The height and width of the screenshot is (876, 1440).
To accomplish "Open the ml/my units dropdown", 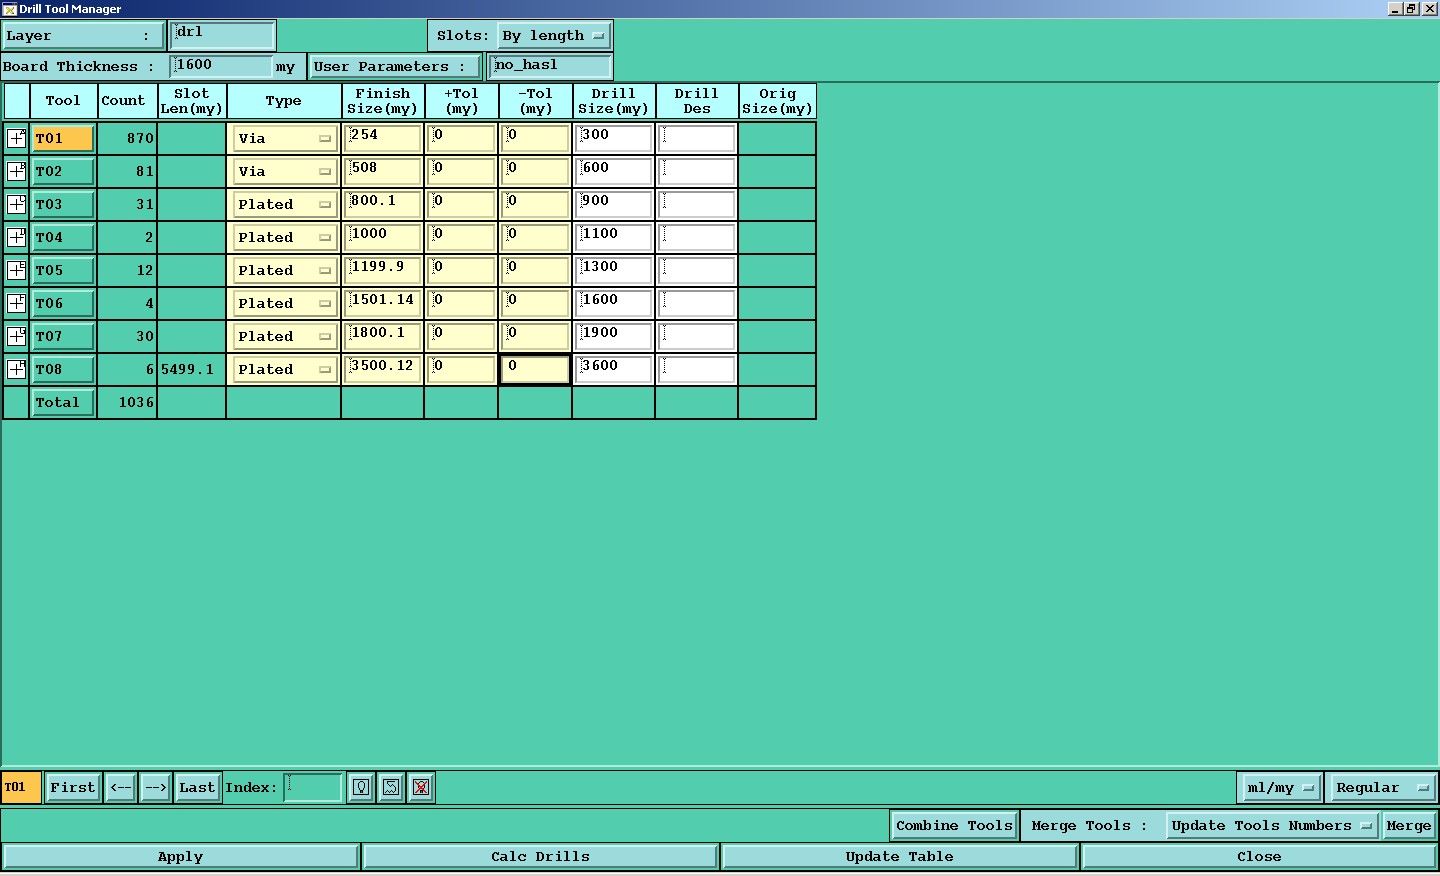I will [1280, 787].
